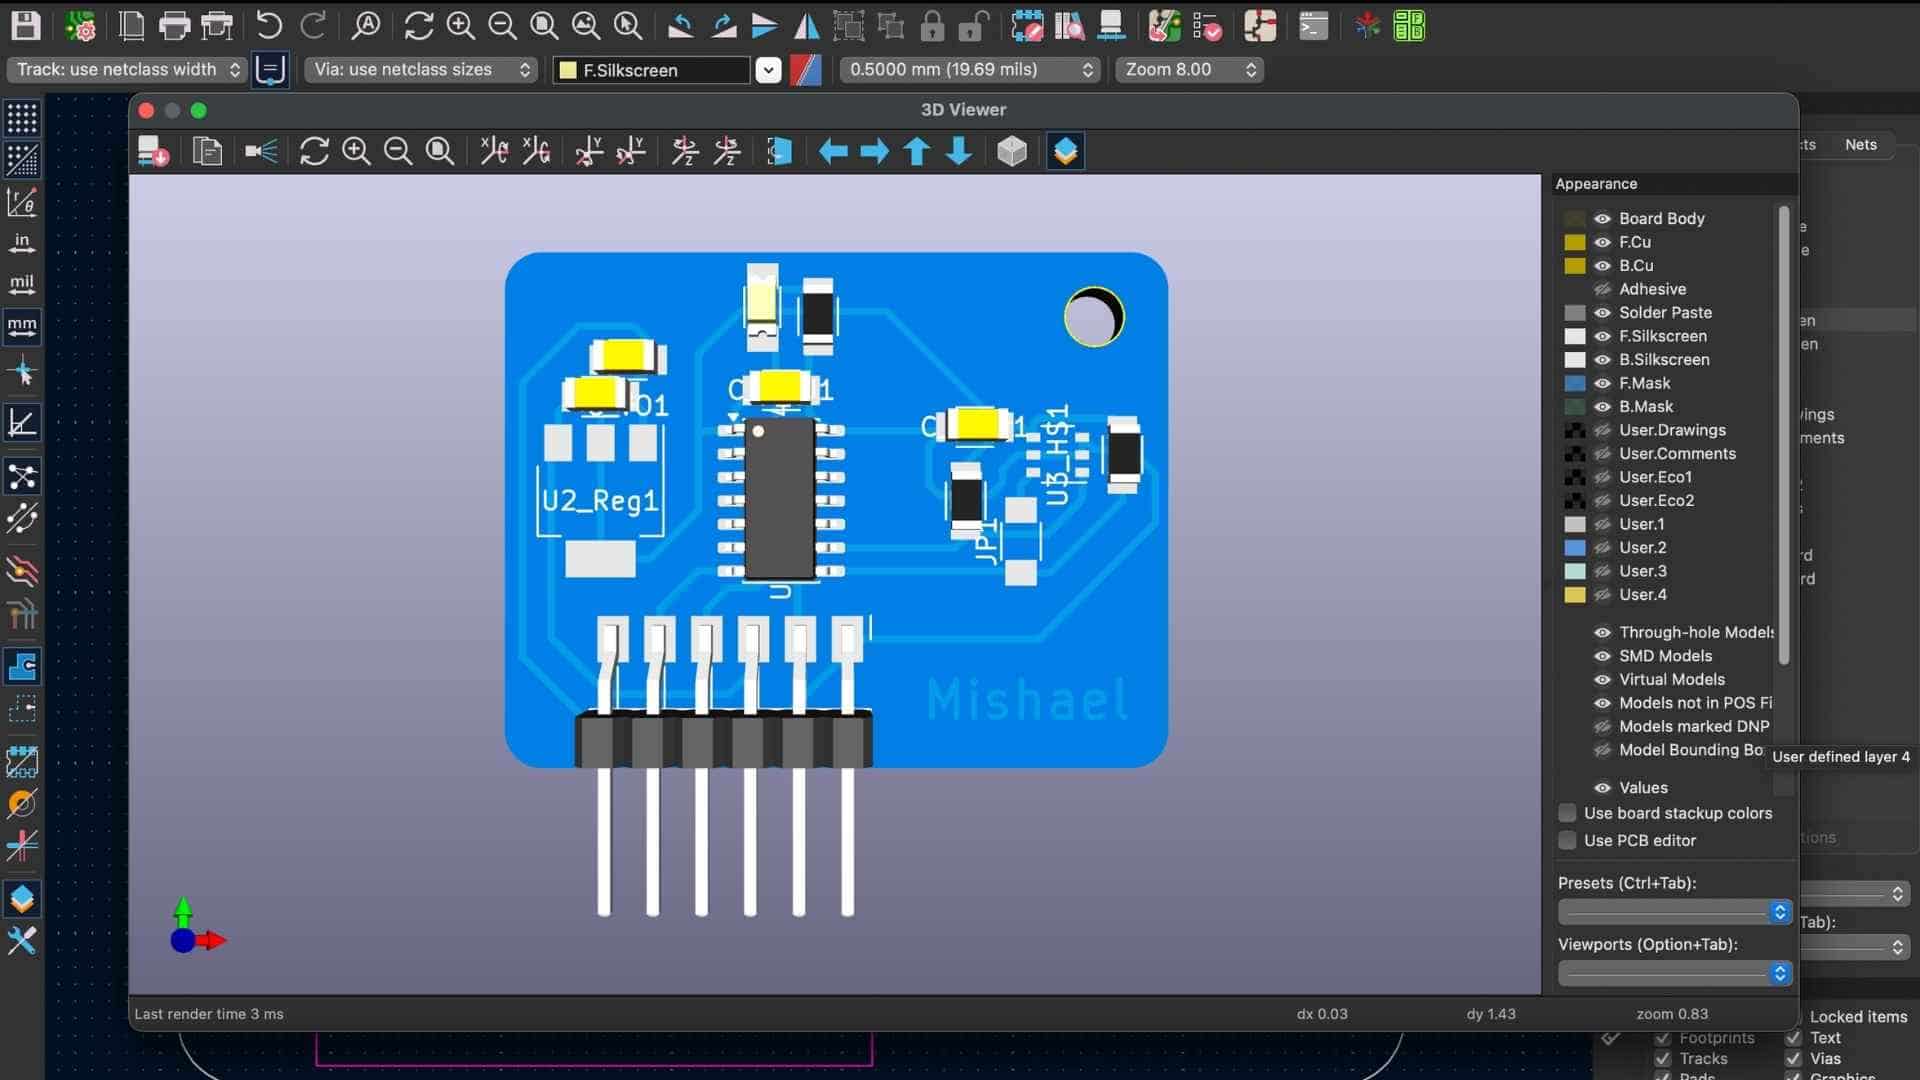Toggle the raytracing render cube icon
The height and width of the screenshot is (1080, 1920).
tap(1012, 151)
